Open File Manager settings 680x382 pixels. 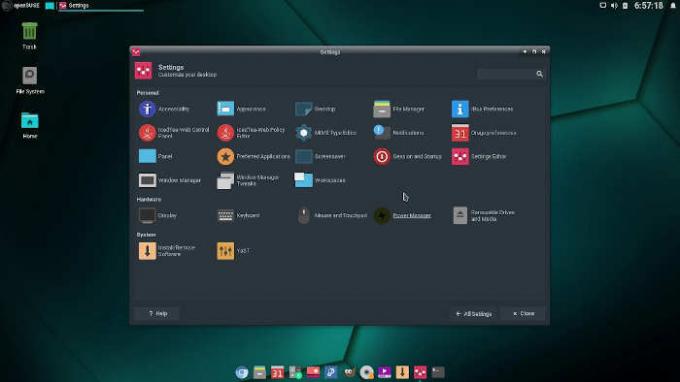399,109
